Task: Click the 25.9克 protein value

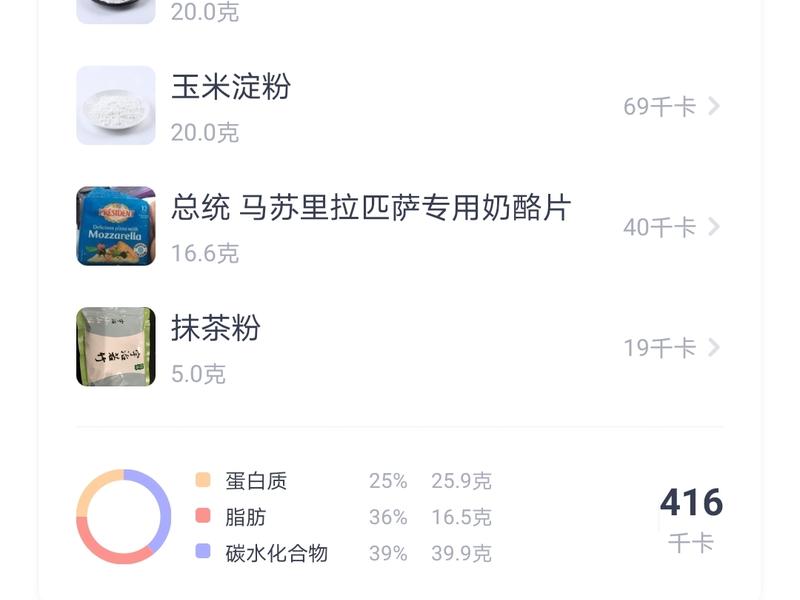Action: [x=462, y=478]
